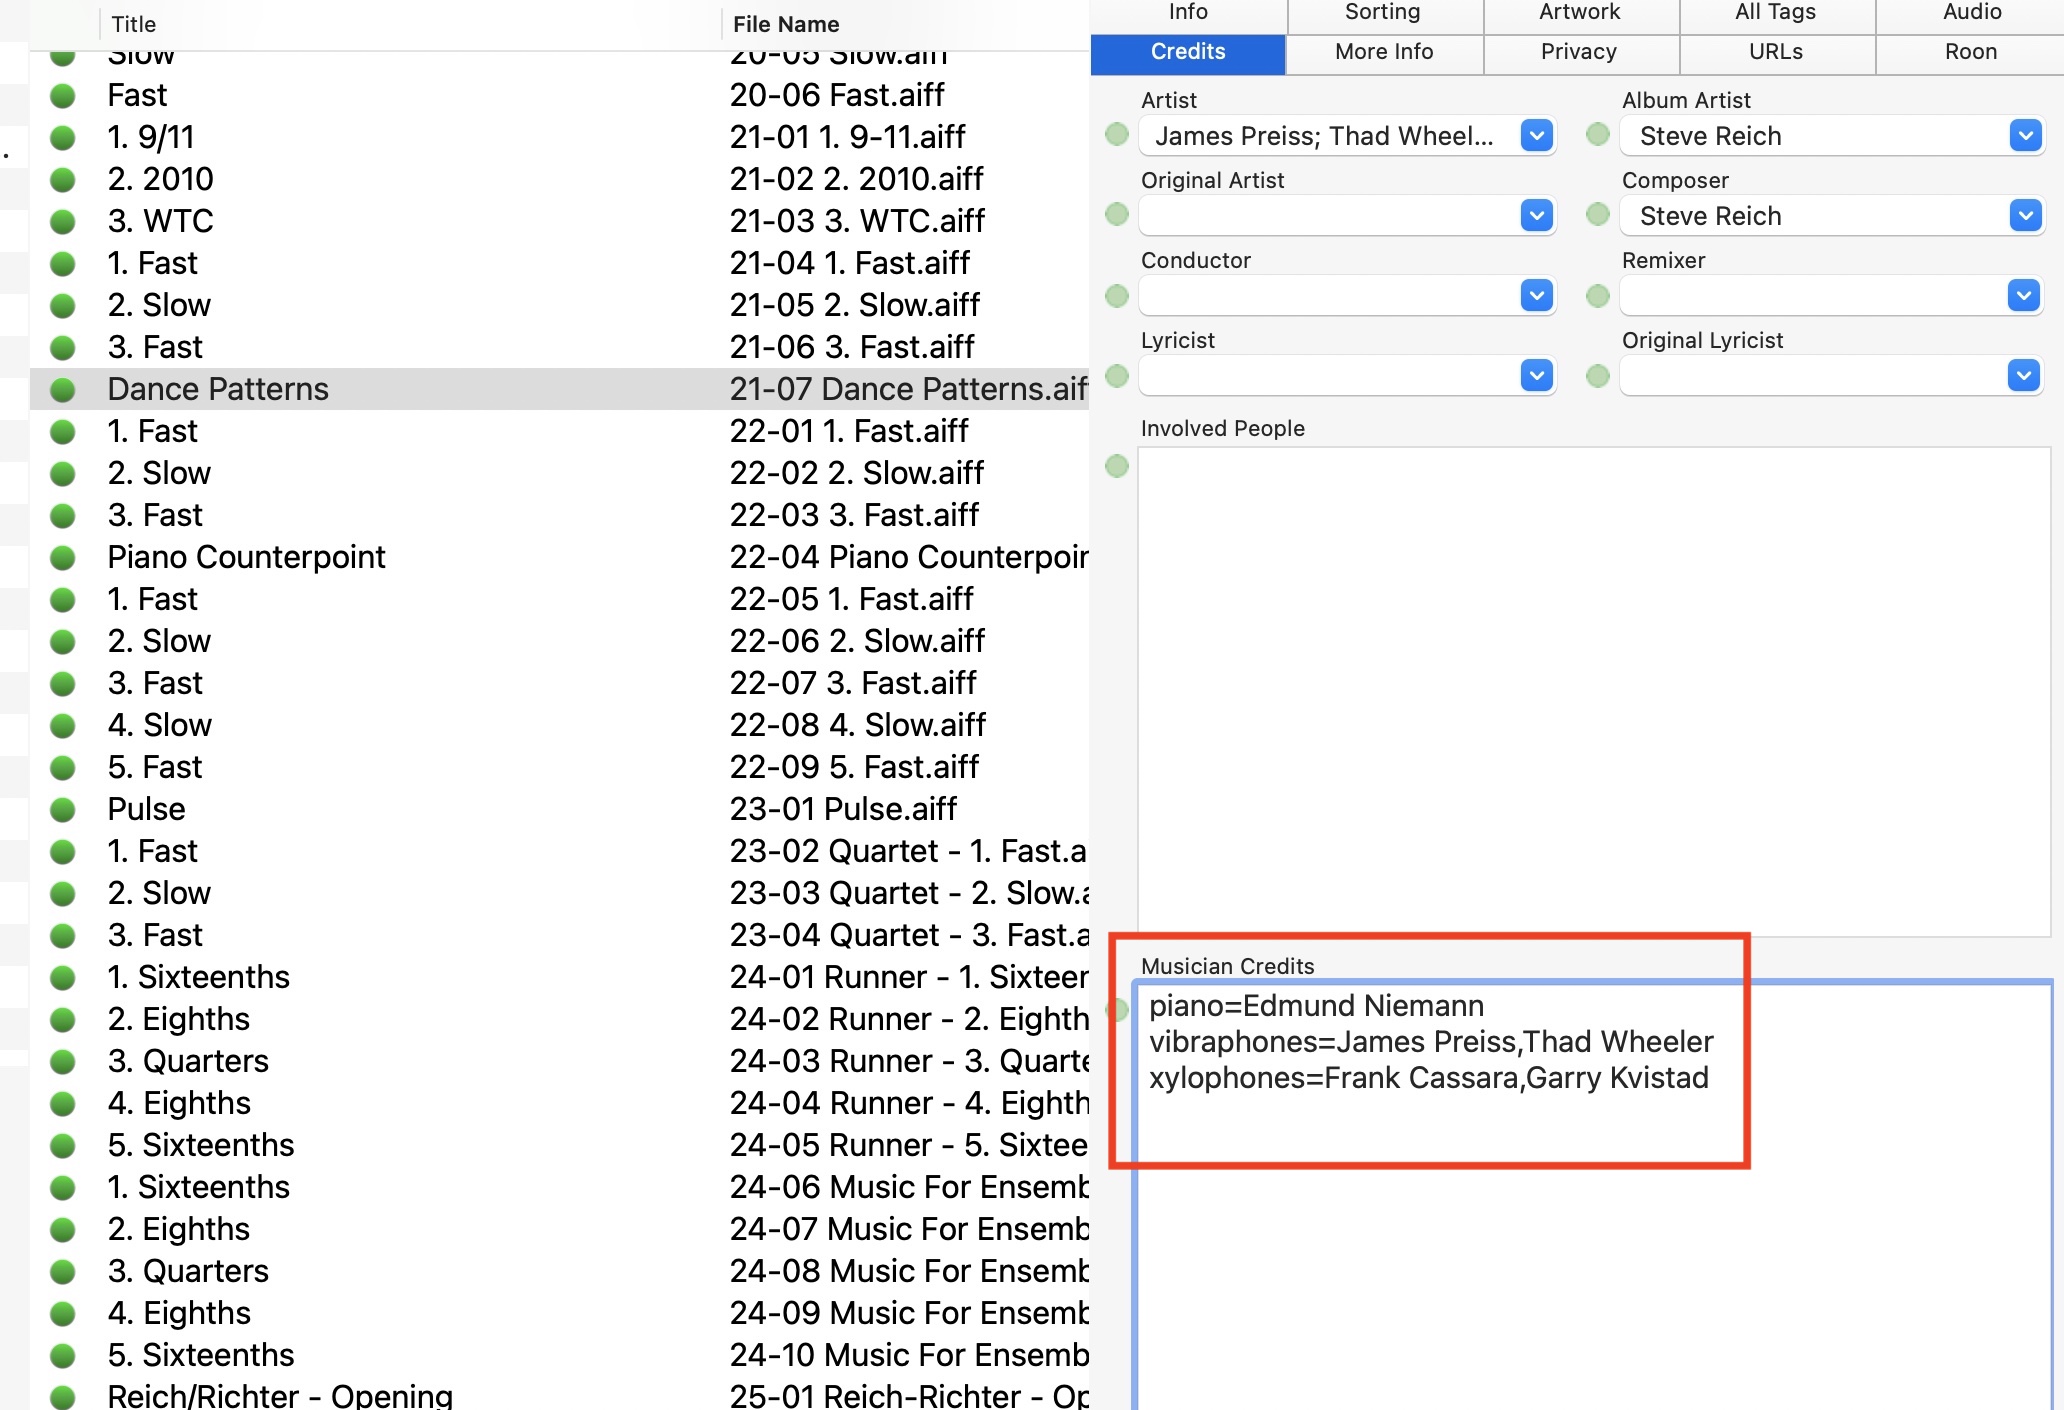Viewport: 2064px width, 1410px height.
Task: Click the green status dot beside Dance Patterns
Action: pyautogui.click(x=63, y=390)
